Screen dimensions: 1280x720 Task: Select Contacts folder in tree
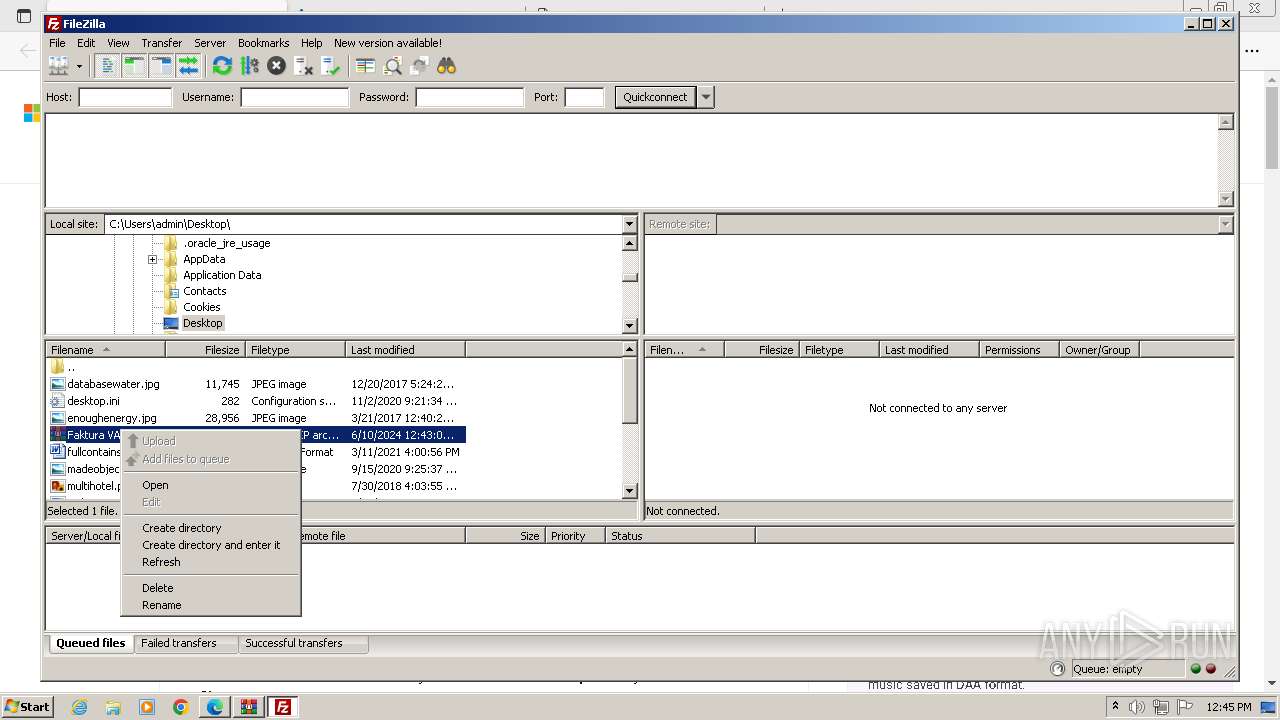coord(204,291)
